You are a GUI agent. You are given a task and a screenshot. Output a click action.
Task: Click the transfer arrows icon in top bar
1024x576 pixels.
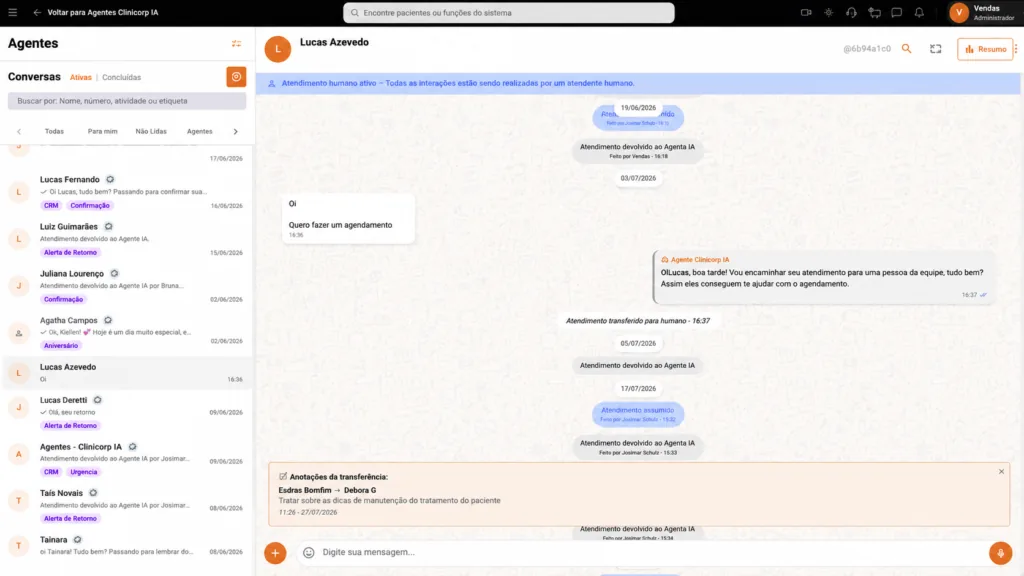pos(874,12)
